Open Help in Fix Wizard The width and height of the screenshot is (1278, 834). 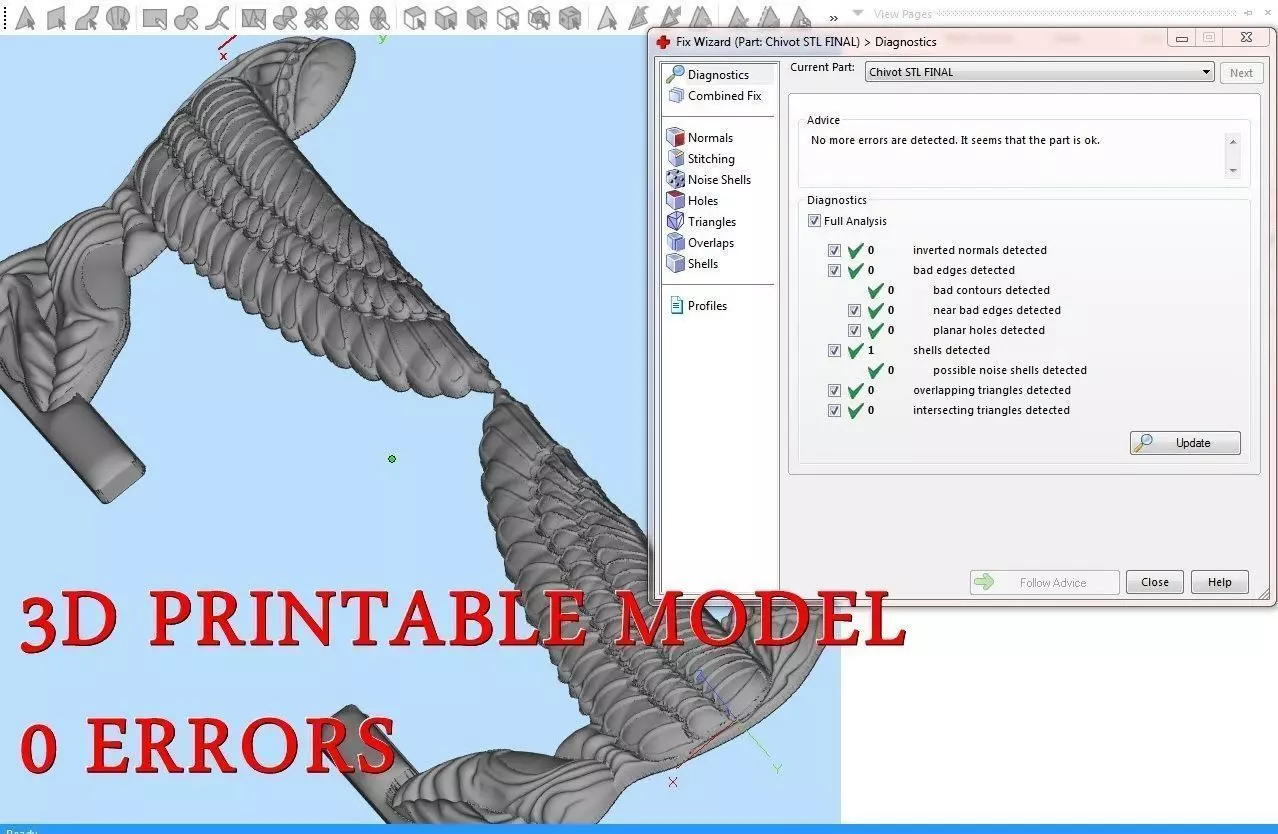pos(1220,582)
